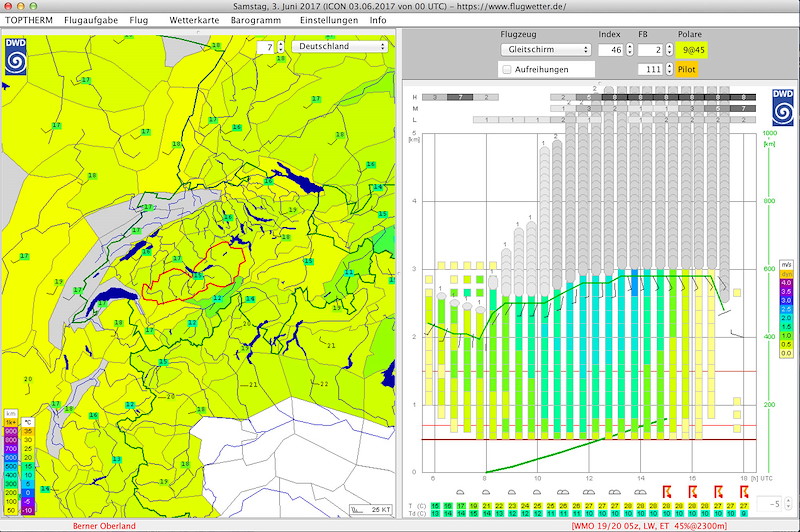Screen dimensions: 800x532
Task: Select the double cloud icon at 12 UTC
Action: [x=589, y=492]
